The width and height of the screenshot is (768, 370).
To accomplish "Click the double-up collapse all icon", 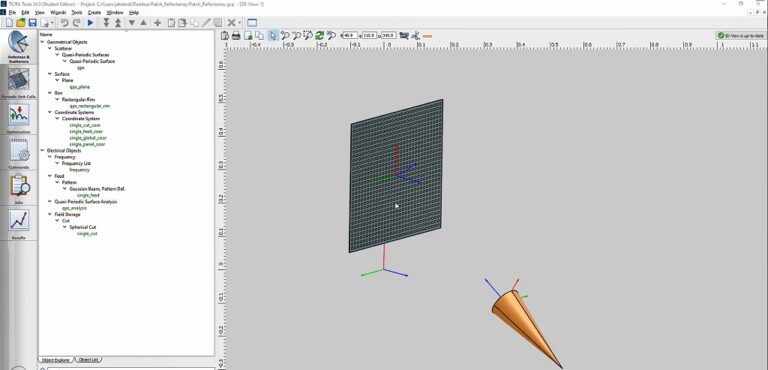I will pos(118,23).
